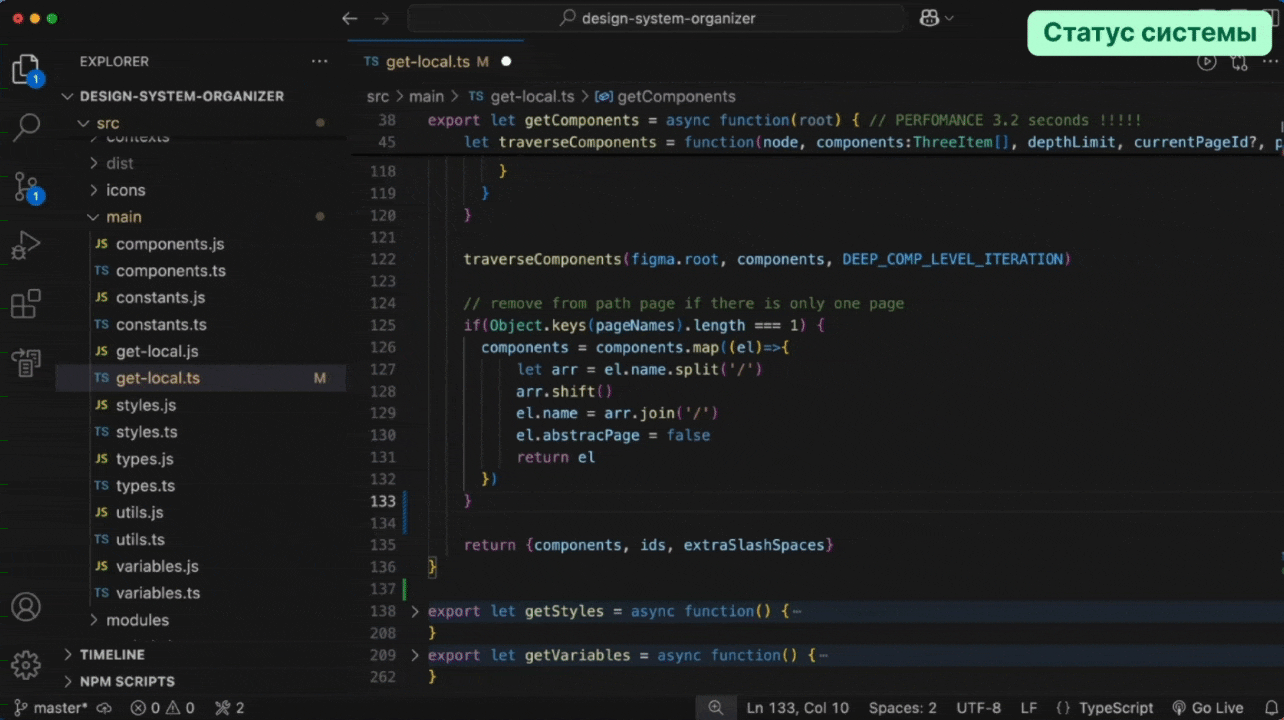
Task: Click the sticky scroll traverseComponents line
Action: point(815,142)
